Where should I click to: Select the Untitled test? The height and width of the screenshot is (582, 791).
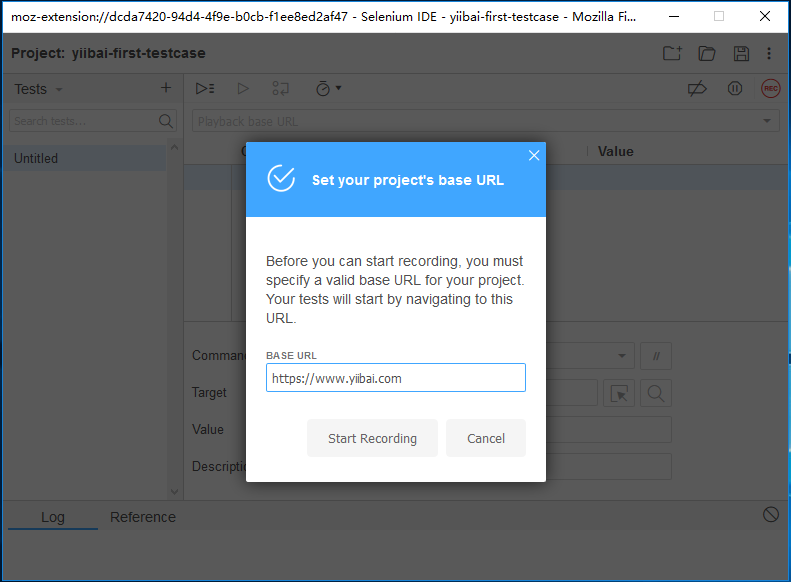(84, 158)
